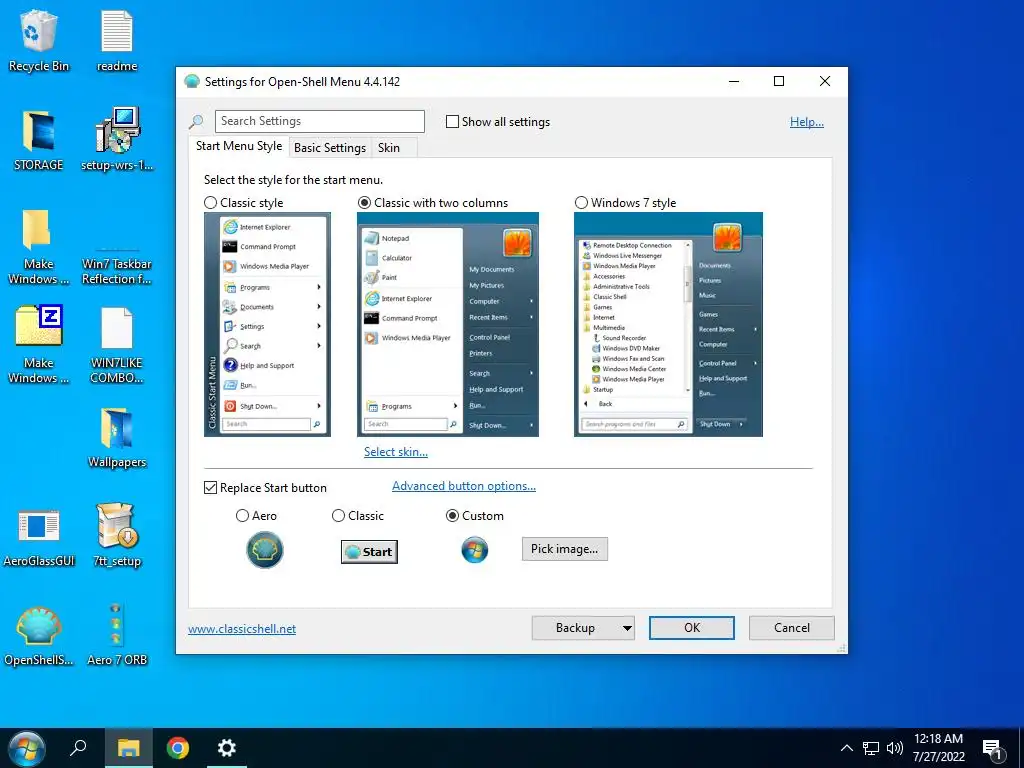Open the notification center icon
This screenshot has height=768, width=1024.
(x=993, y=750)
